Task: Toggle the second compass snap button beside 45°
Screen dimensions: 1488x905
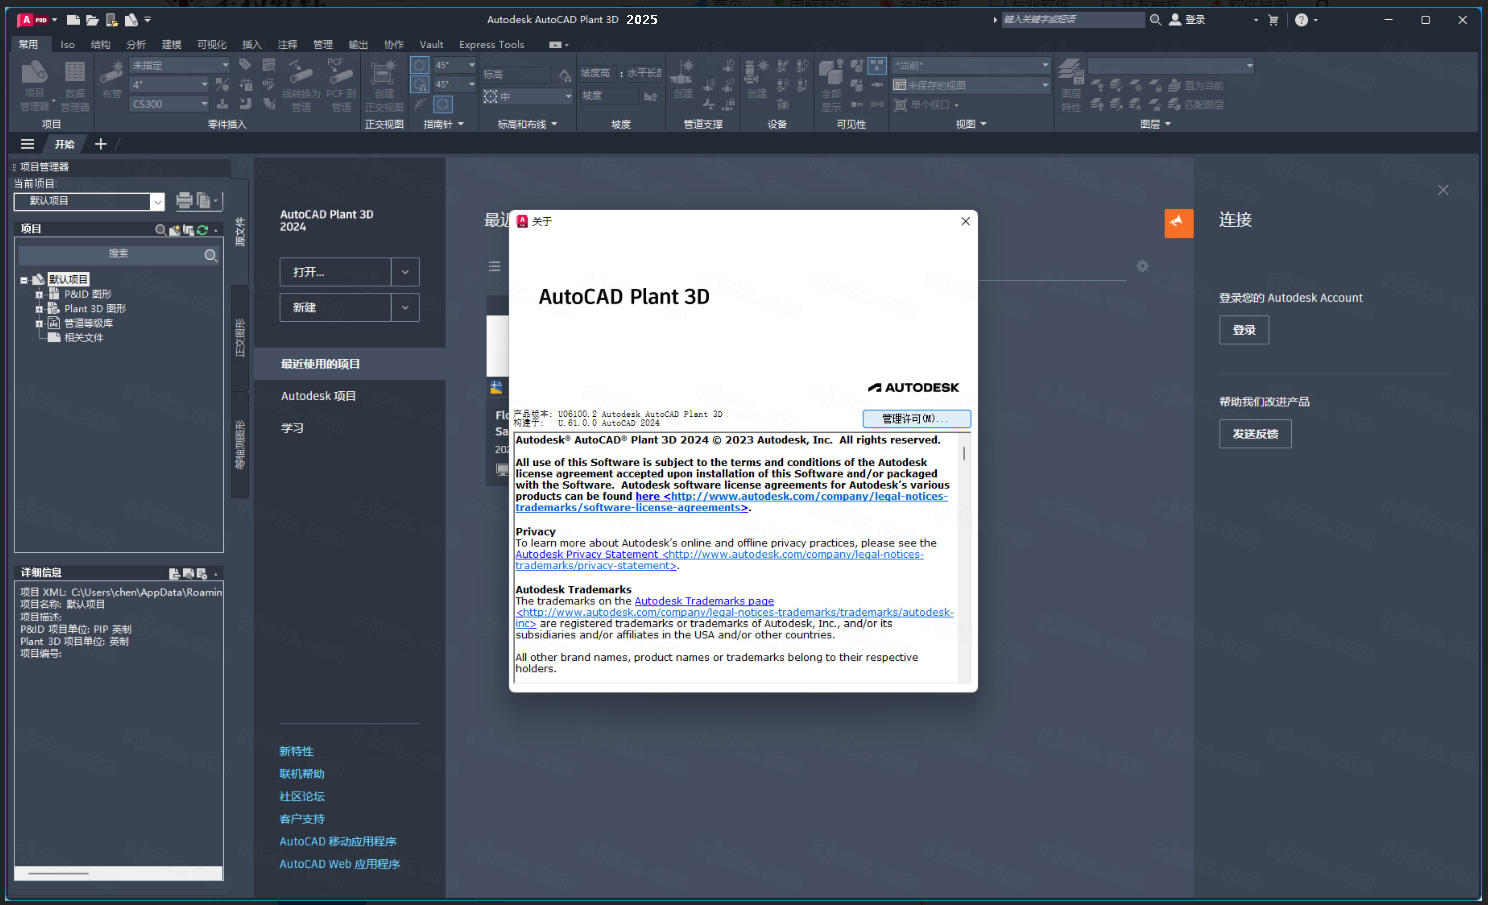Action: point(420,84)
